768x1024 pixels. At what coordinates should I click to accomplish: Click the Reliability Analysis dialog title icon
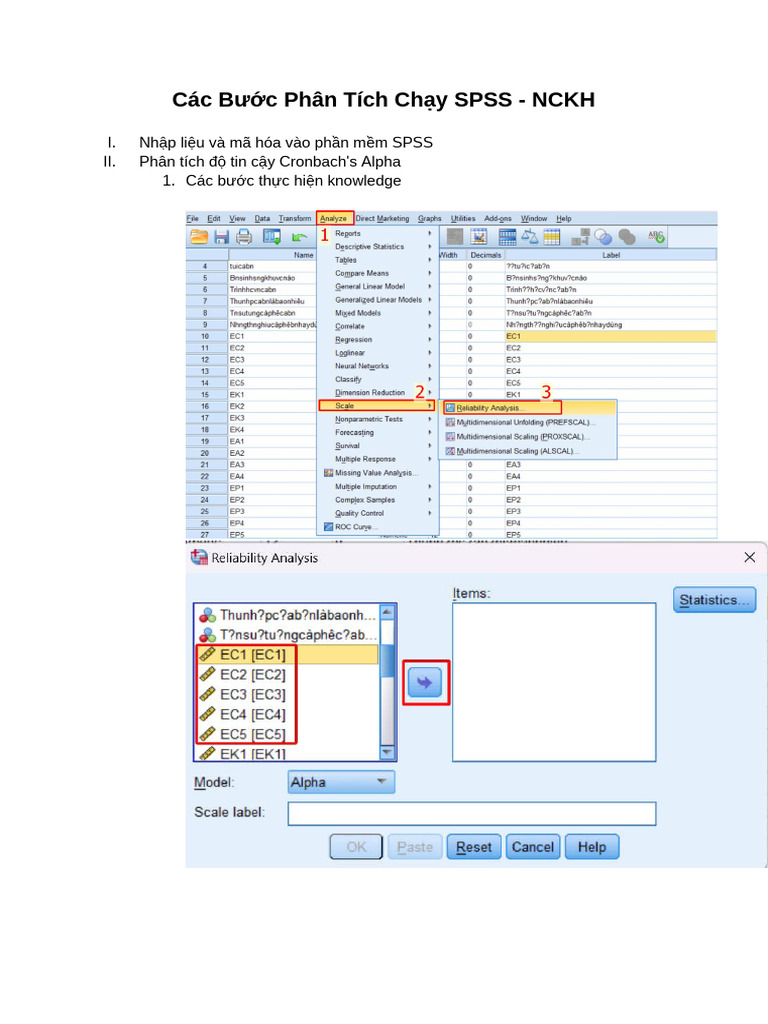[199, 557]
